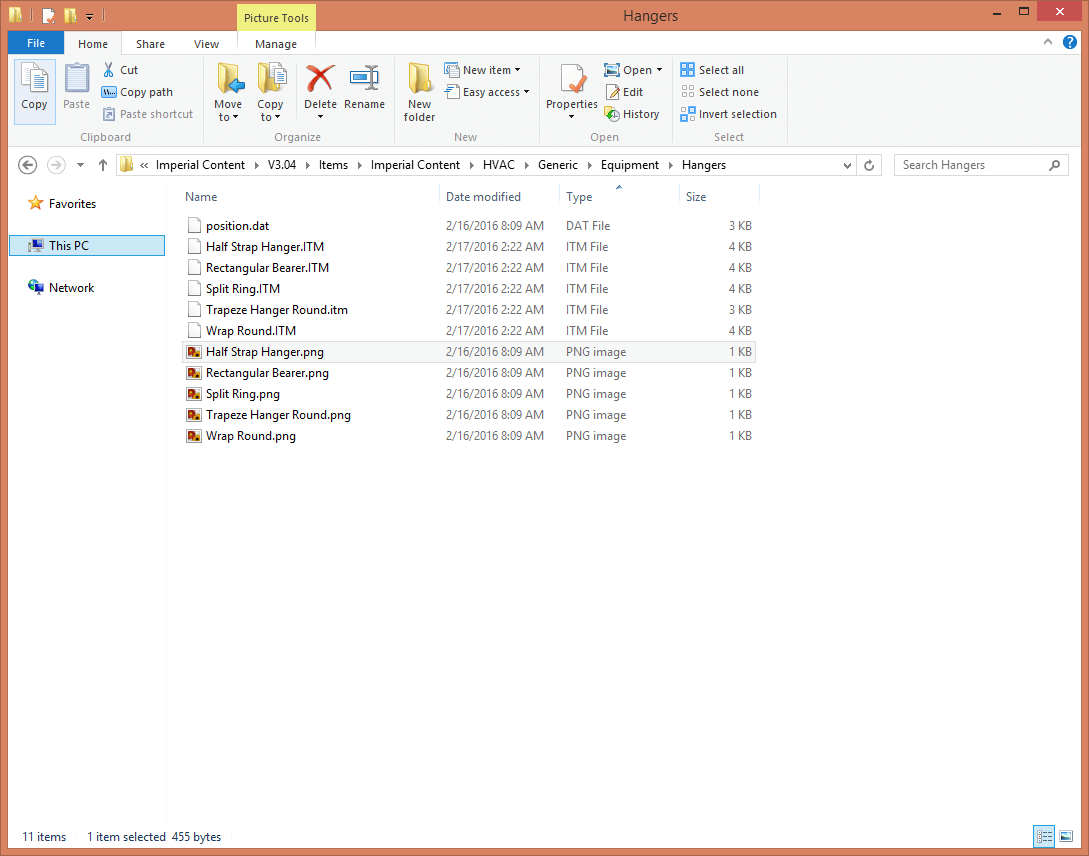Open the View ribbon tab
This screenshot has width=1089, height=856.
[206, 44]
